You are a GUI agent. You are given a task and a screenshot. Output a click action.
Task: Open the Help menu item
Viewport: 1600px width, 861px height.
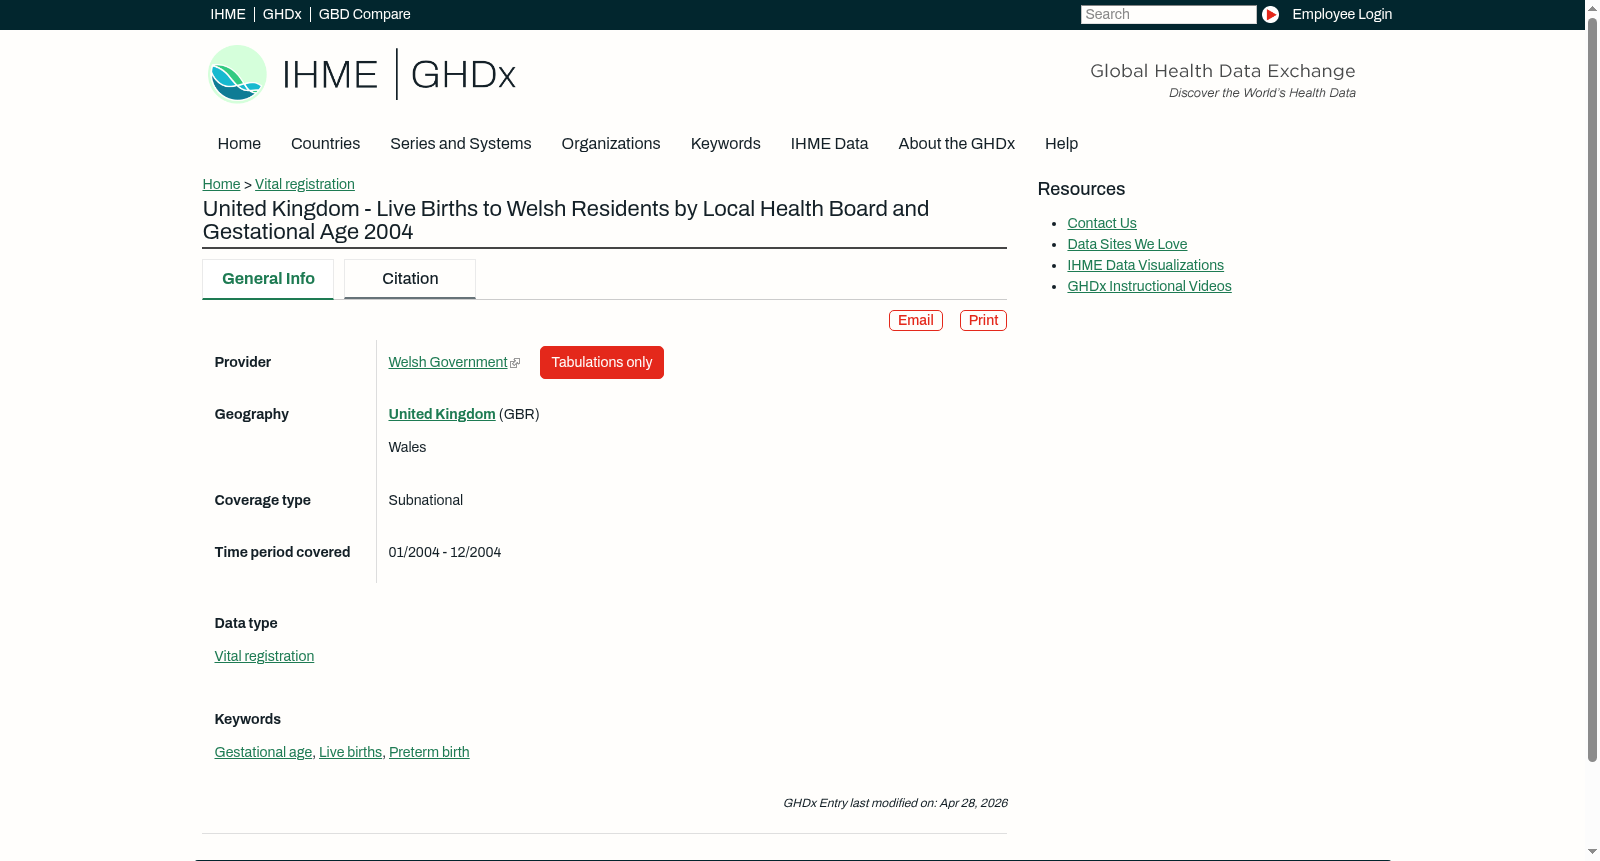click(1062, 144)
